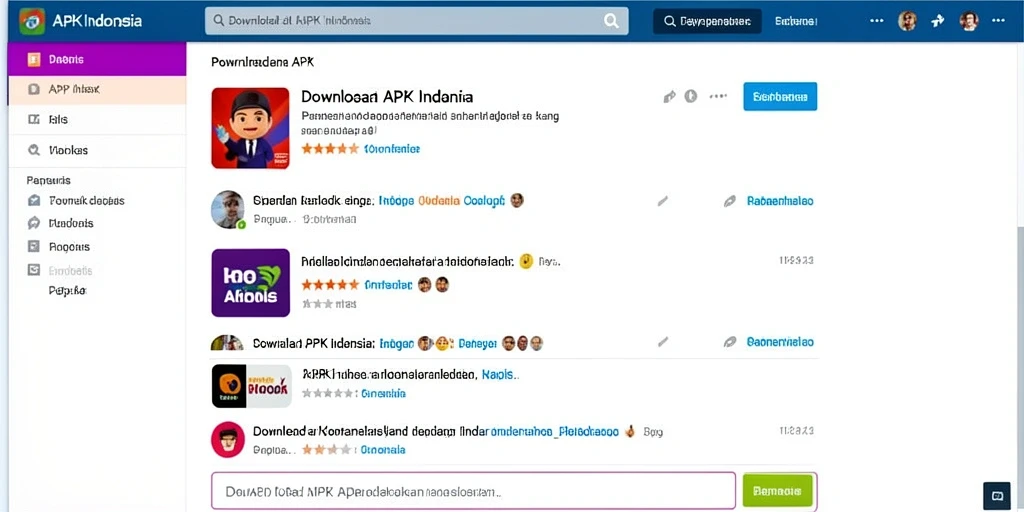The image size is (1024, 512).
Task: Click the APK Indonsia logo icon
Action: point(33,21)
